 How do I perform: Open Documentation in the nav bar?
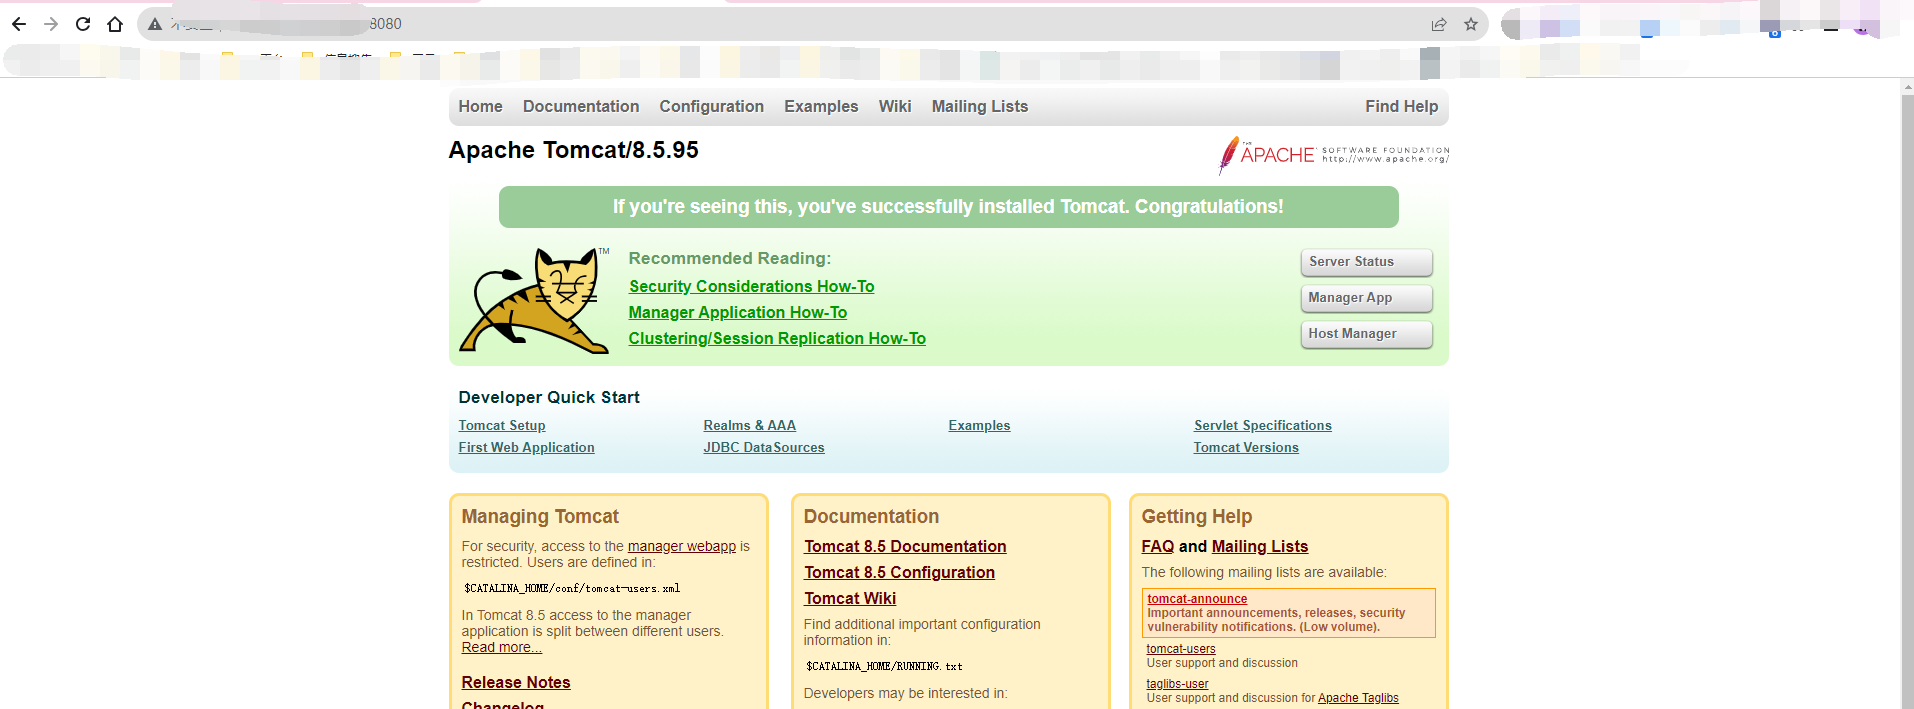coord(581,106)
